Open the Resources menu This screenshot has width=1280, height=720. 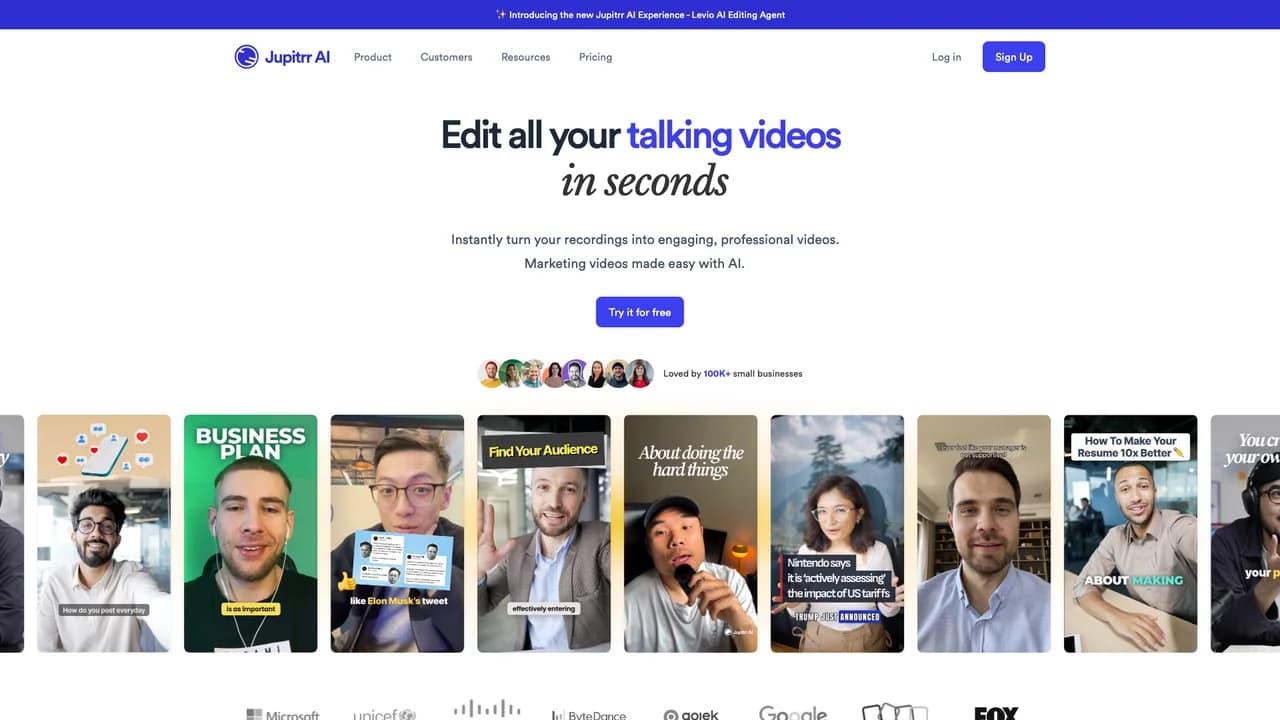click(x=526, y=57)
